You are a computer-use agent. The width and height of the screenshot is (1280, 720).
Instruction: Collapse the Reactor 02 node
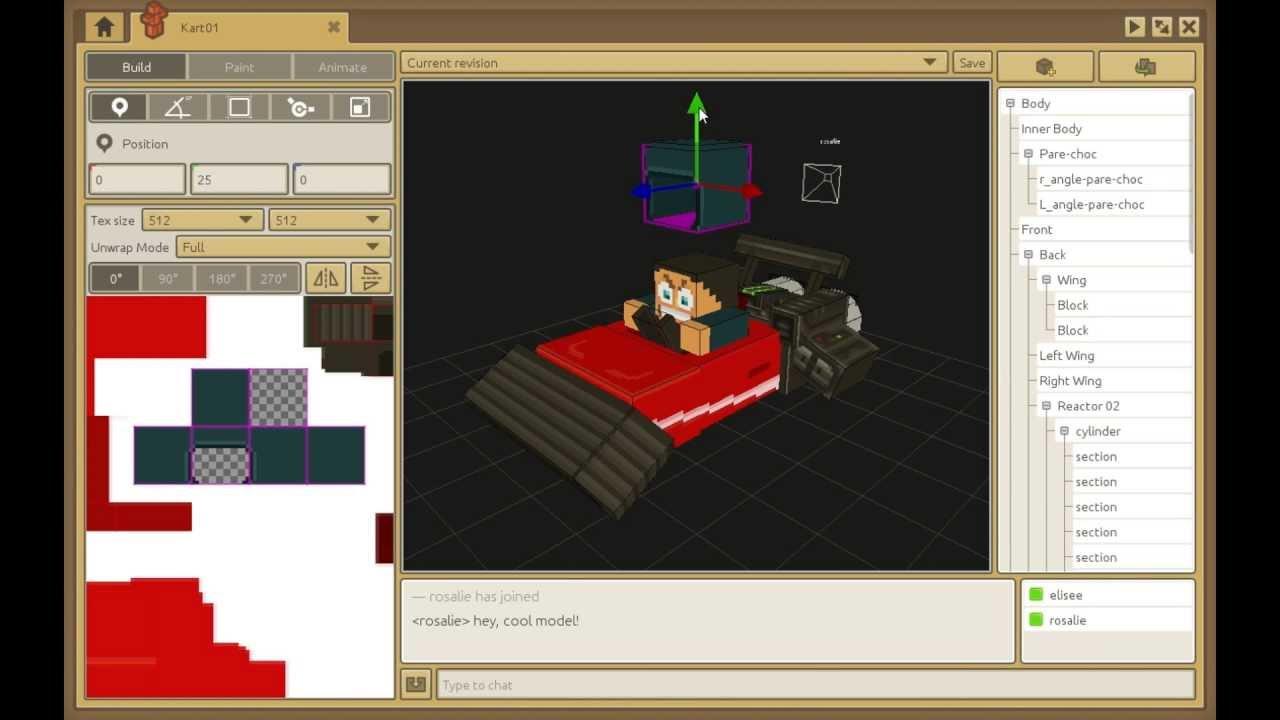1046,406
